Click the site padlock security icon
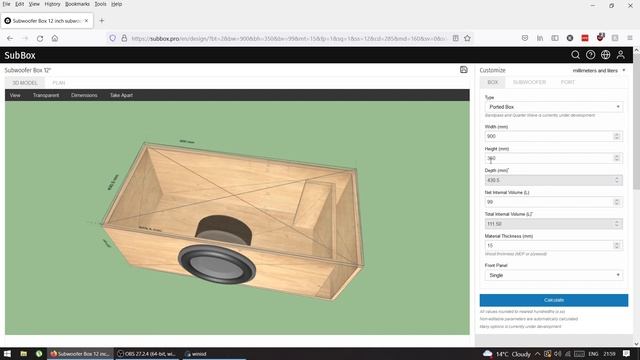This screenshot has width=640, height=360. pos(124,38)
